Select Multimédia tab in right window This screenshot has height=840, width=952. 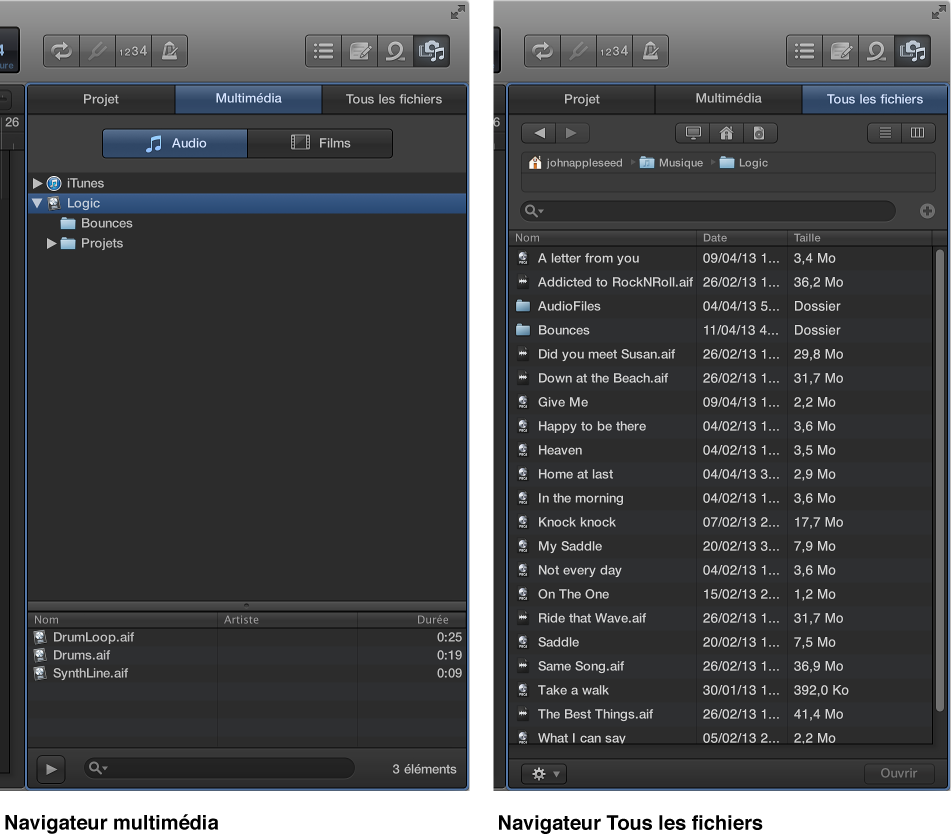(x=729, y=99)
